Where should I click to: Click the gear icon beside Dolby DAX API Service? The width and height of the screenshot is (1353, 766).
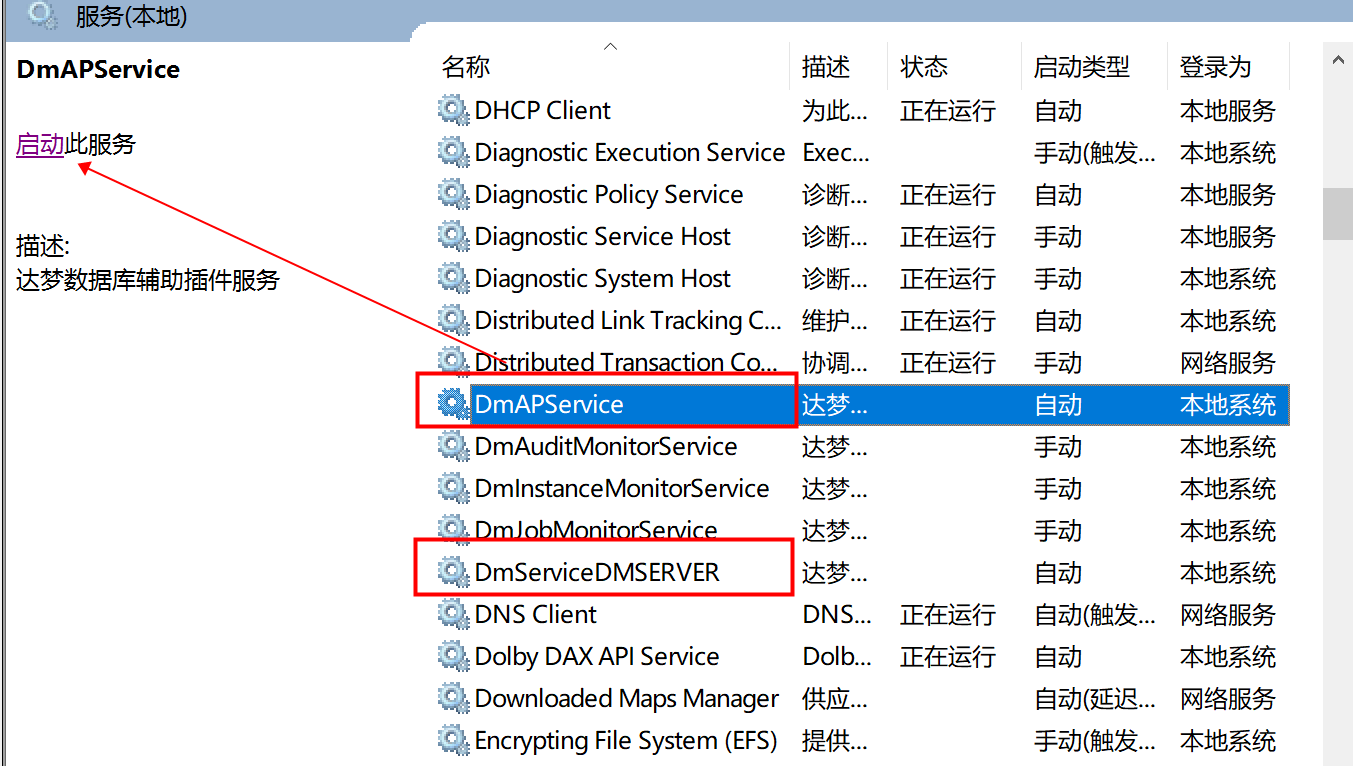[x=454, y=656]
